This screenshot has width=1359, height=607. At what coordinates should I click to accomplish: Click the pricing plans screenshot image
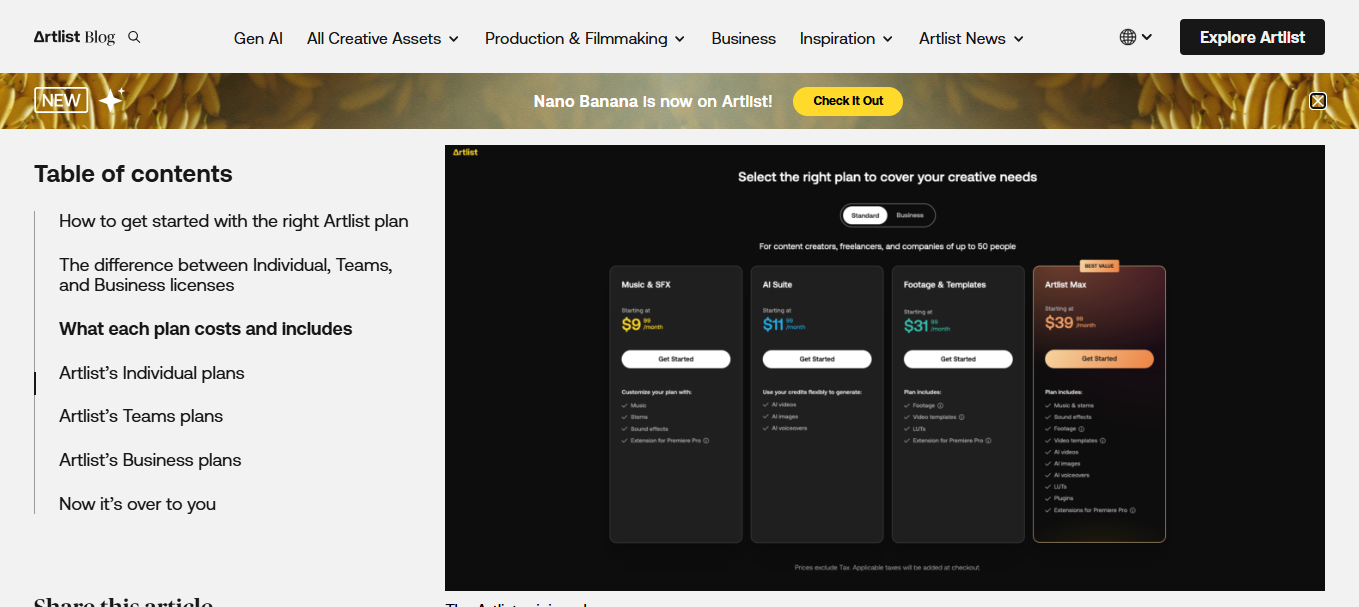pyautogui.click(x=884, y=367)
